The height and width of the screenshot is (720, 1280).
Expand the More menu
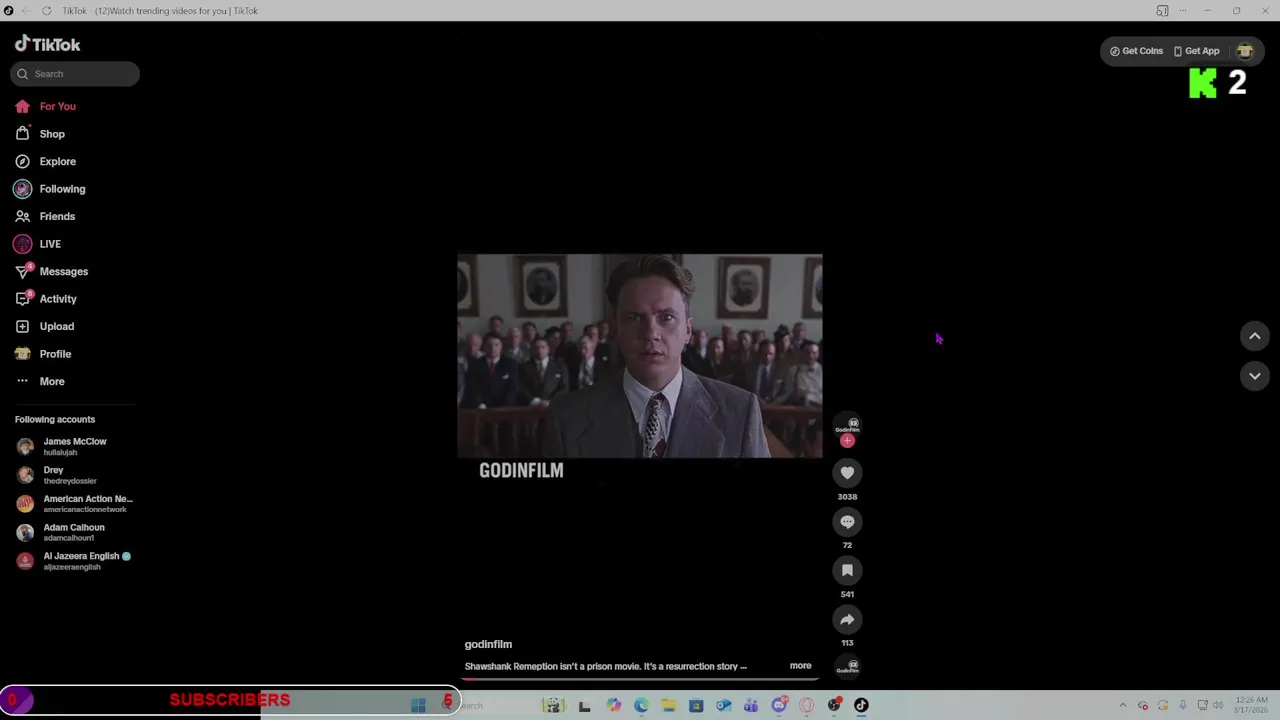pyautogui.click(x=40, y=381)
